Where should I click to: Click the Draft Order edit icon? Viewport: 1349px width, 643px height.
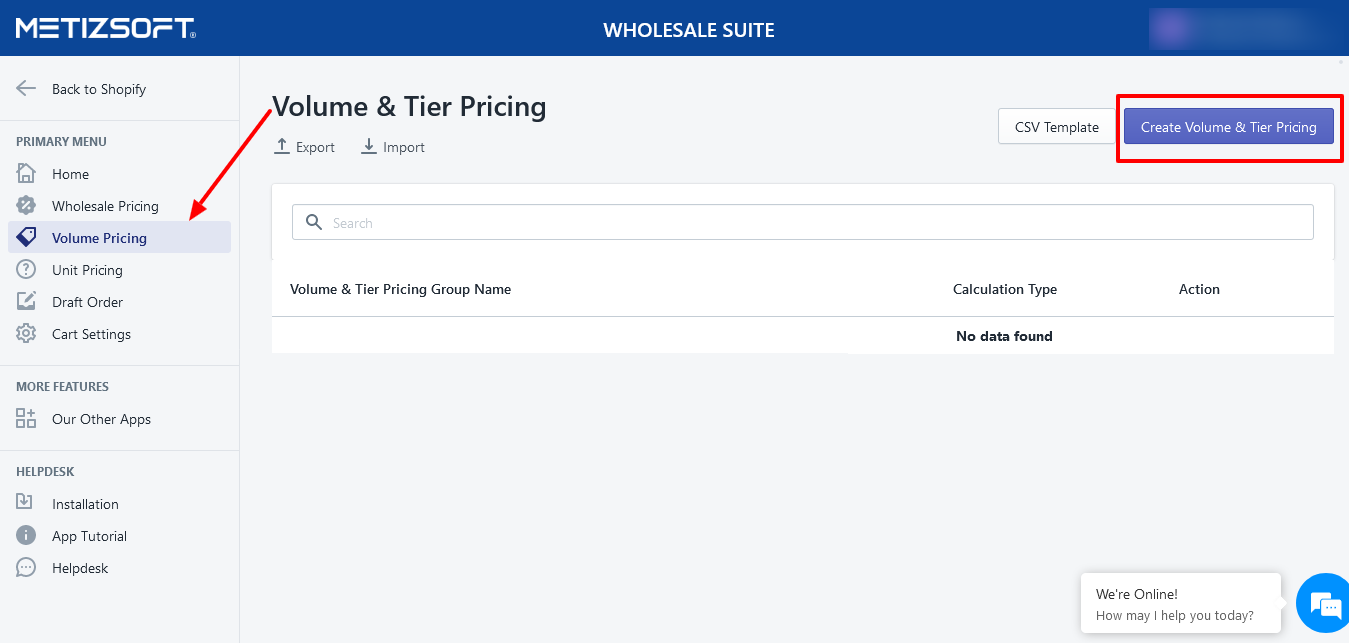coord(26,302)
